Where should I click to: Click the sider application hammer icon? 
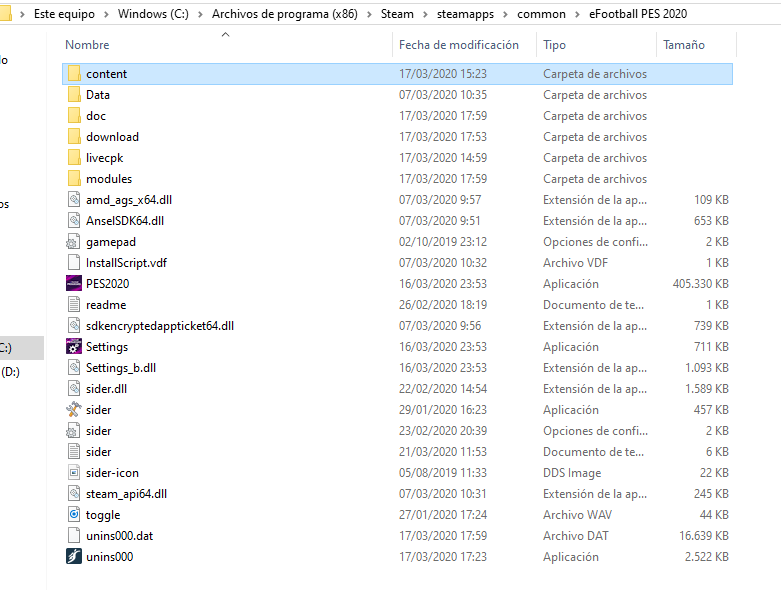(74, 410)
